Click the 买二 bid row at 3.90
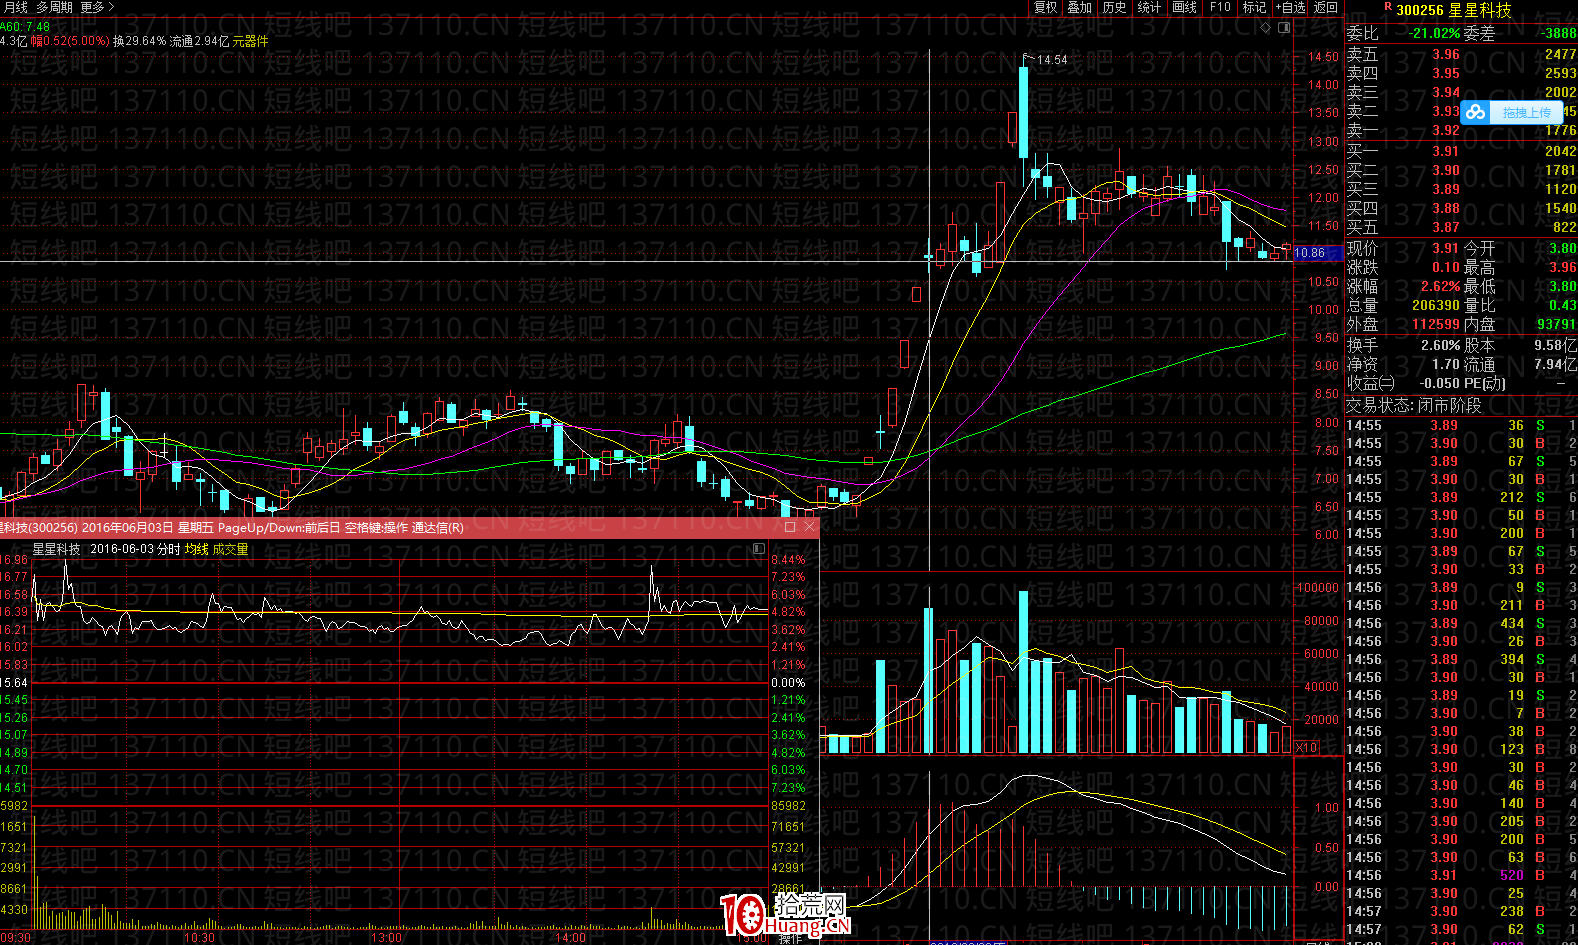 pyautogui.click(x=1461, y=170)
